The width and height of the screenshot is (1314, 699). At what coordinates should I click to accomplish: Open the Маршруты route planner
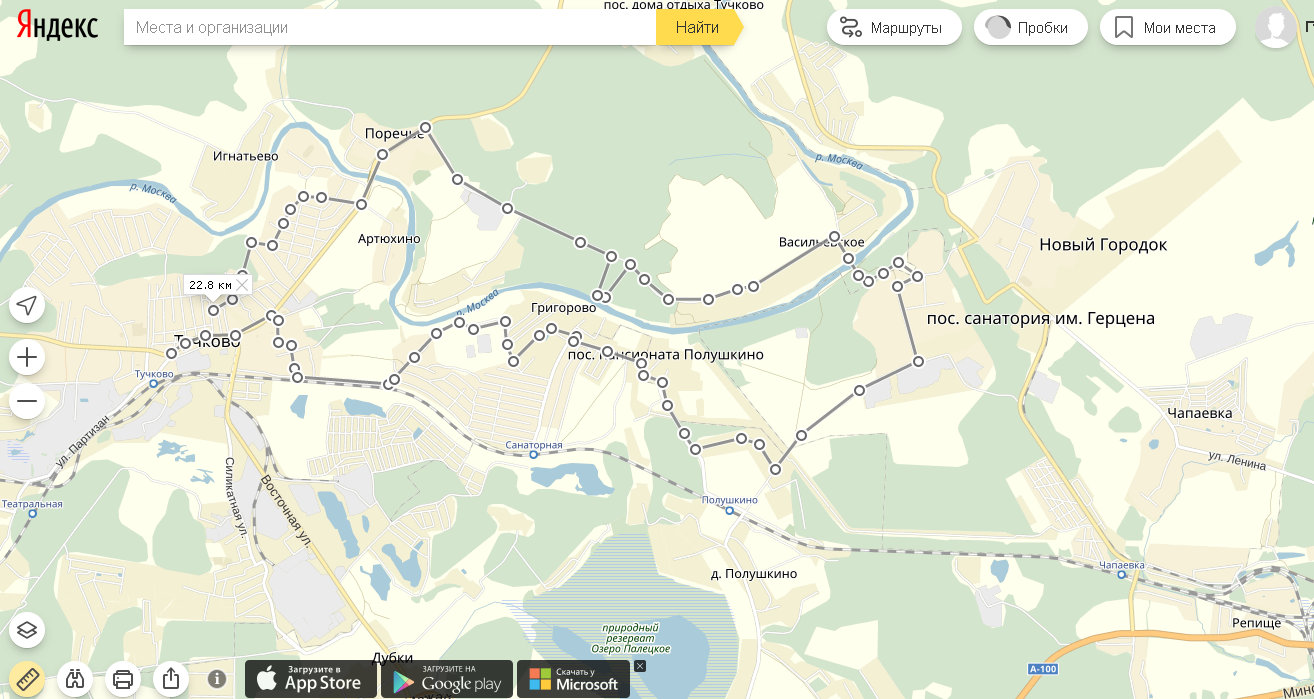(x=894, y=27)
